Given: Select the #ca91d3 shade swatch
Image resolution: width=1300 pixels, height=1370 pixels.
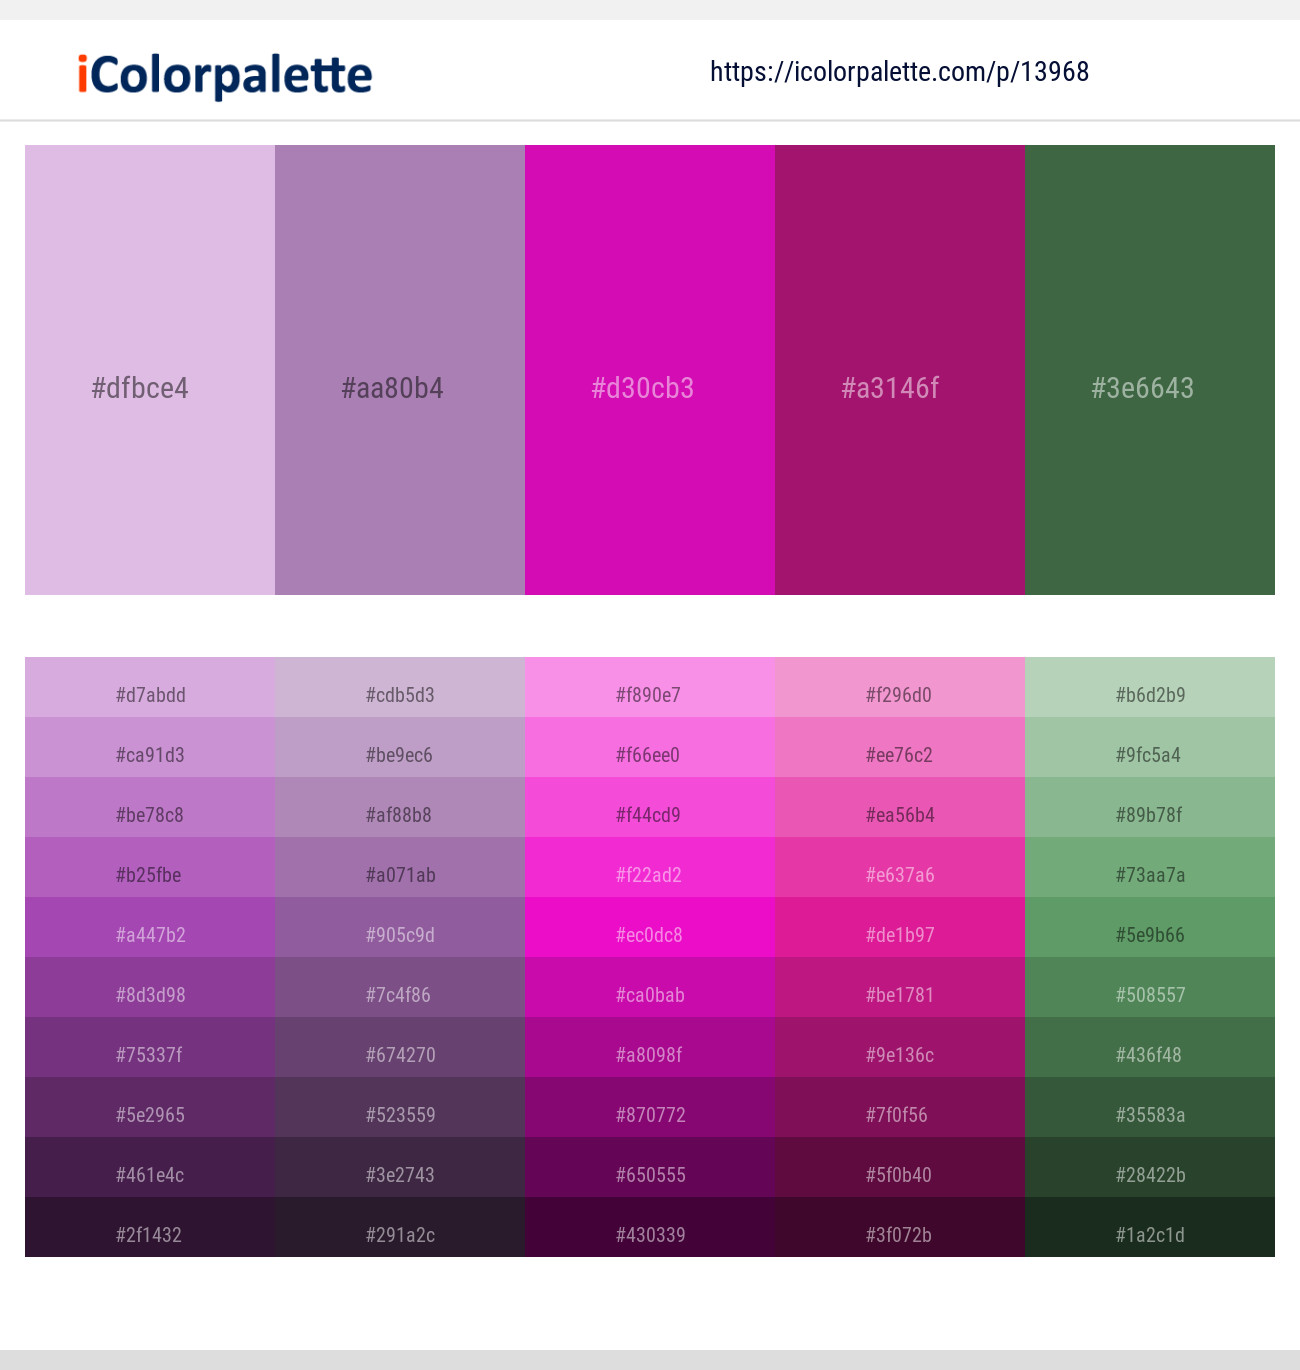Looking at the screenshot, I should pos(149,755).
